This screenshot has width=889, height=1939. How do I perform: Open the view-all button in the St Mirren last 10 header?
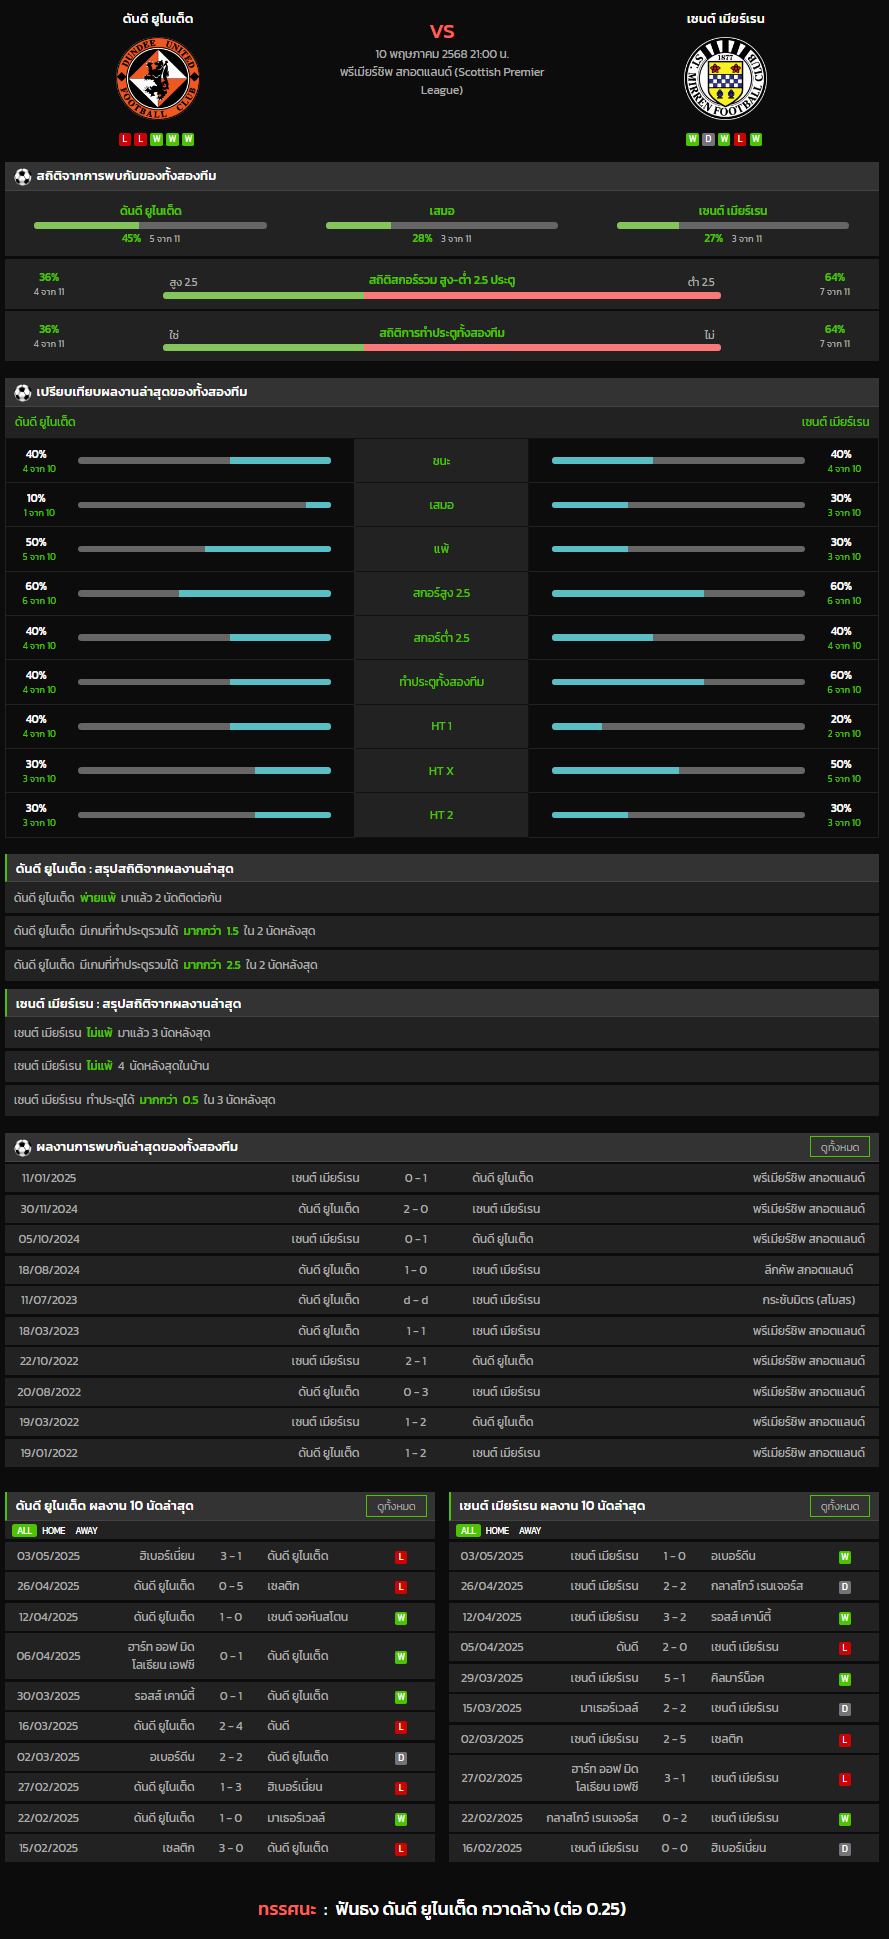[840, 1506]
